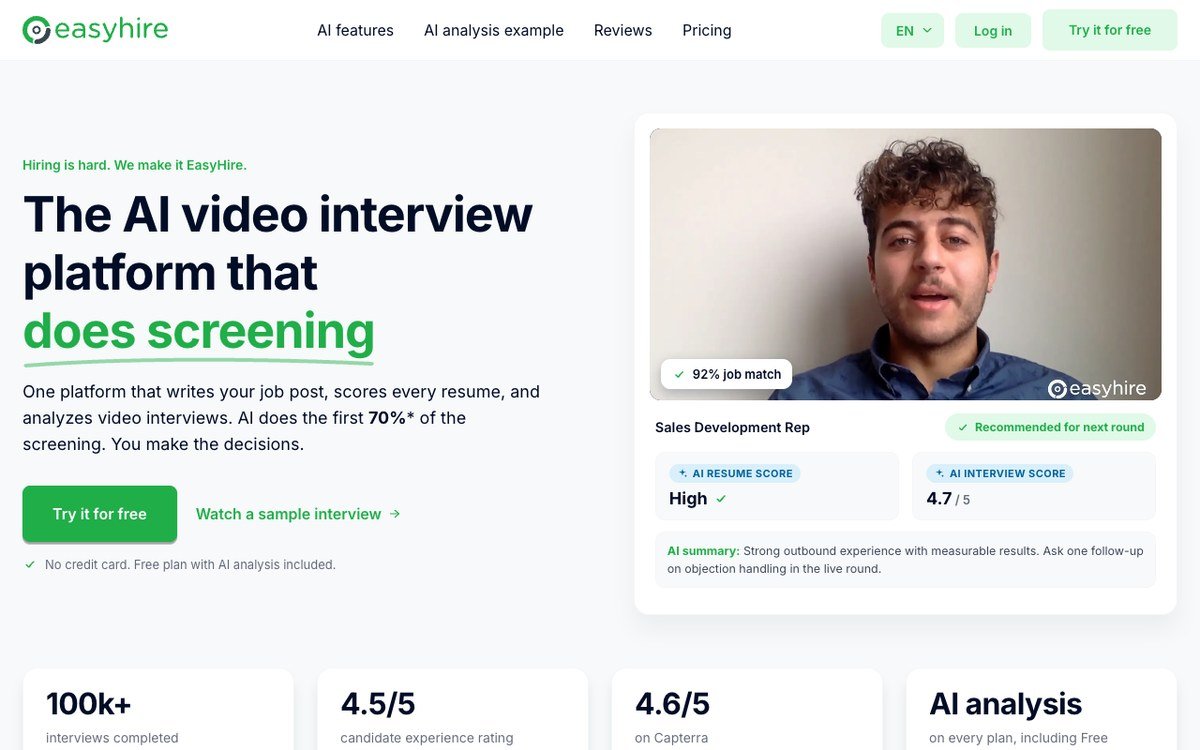Click the green does screening headline text
This screenshot has height=750, width=1200.
(199, 331)
